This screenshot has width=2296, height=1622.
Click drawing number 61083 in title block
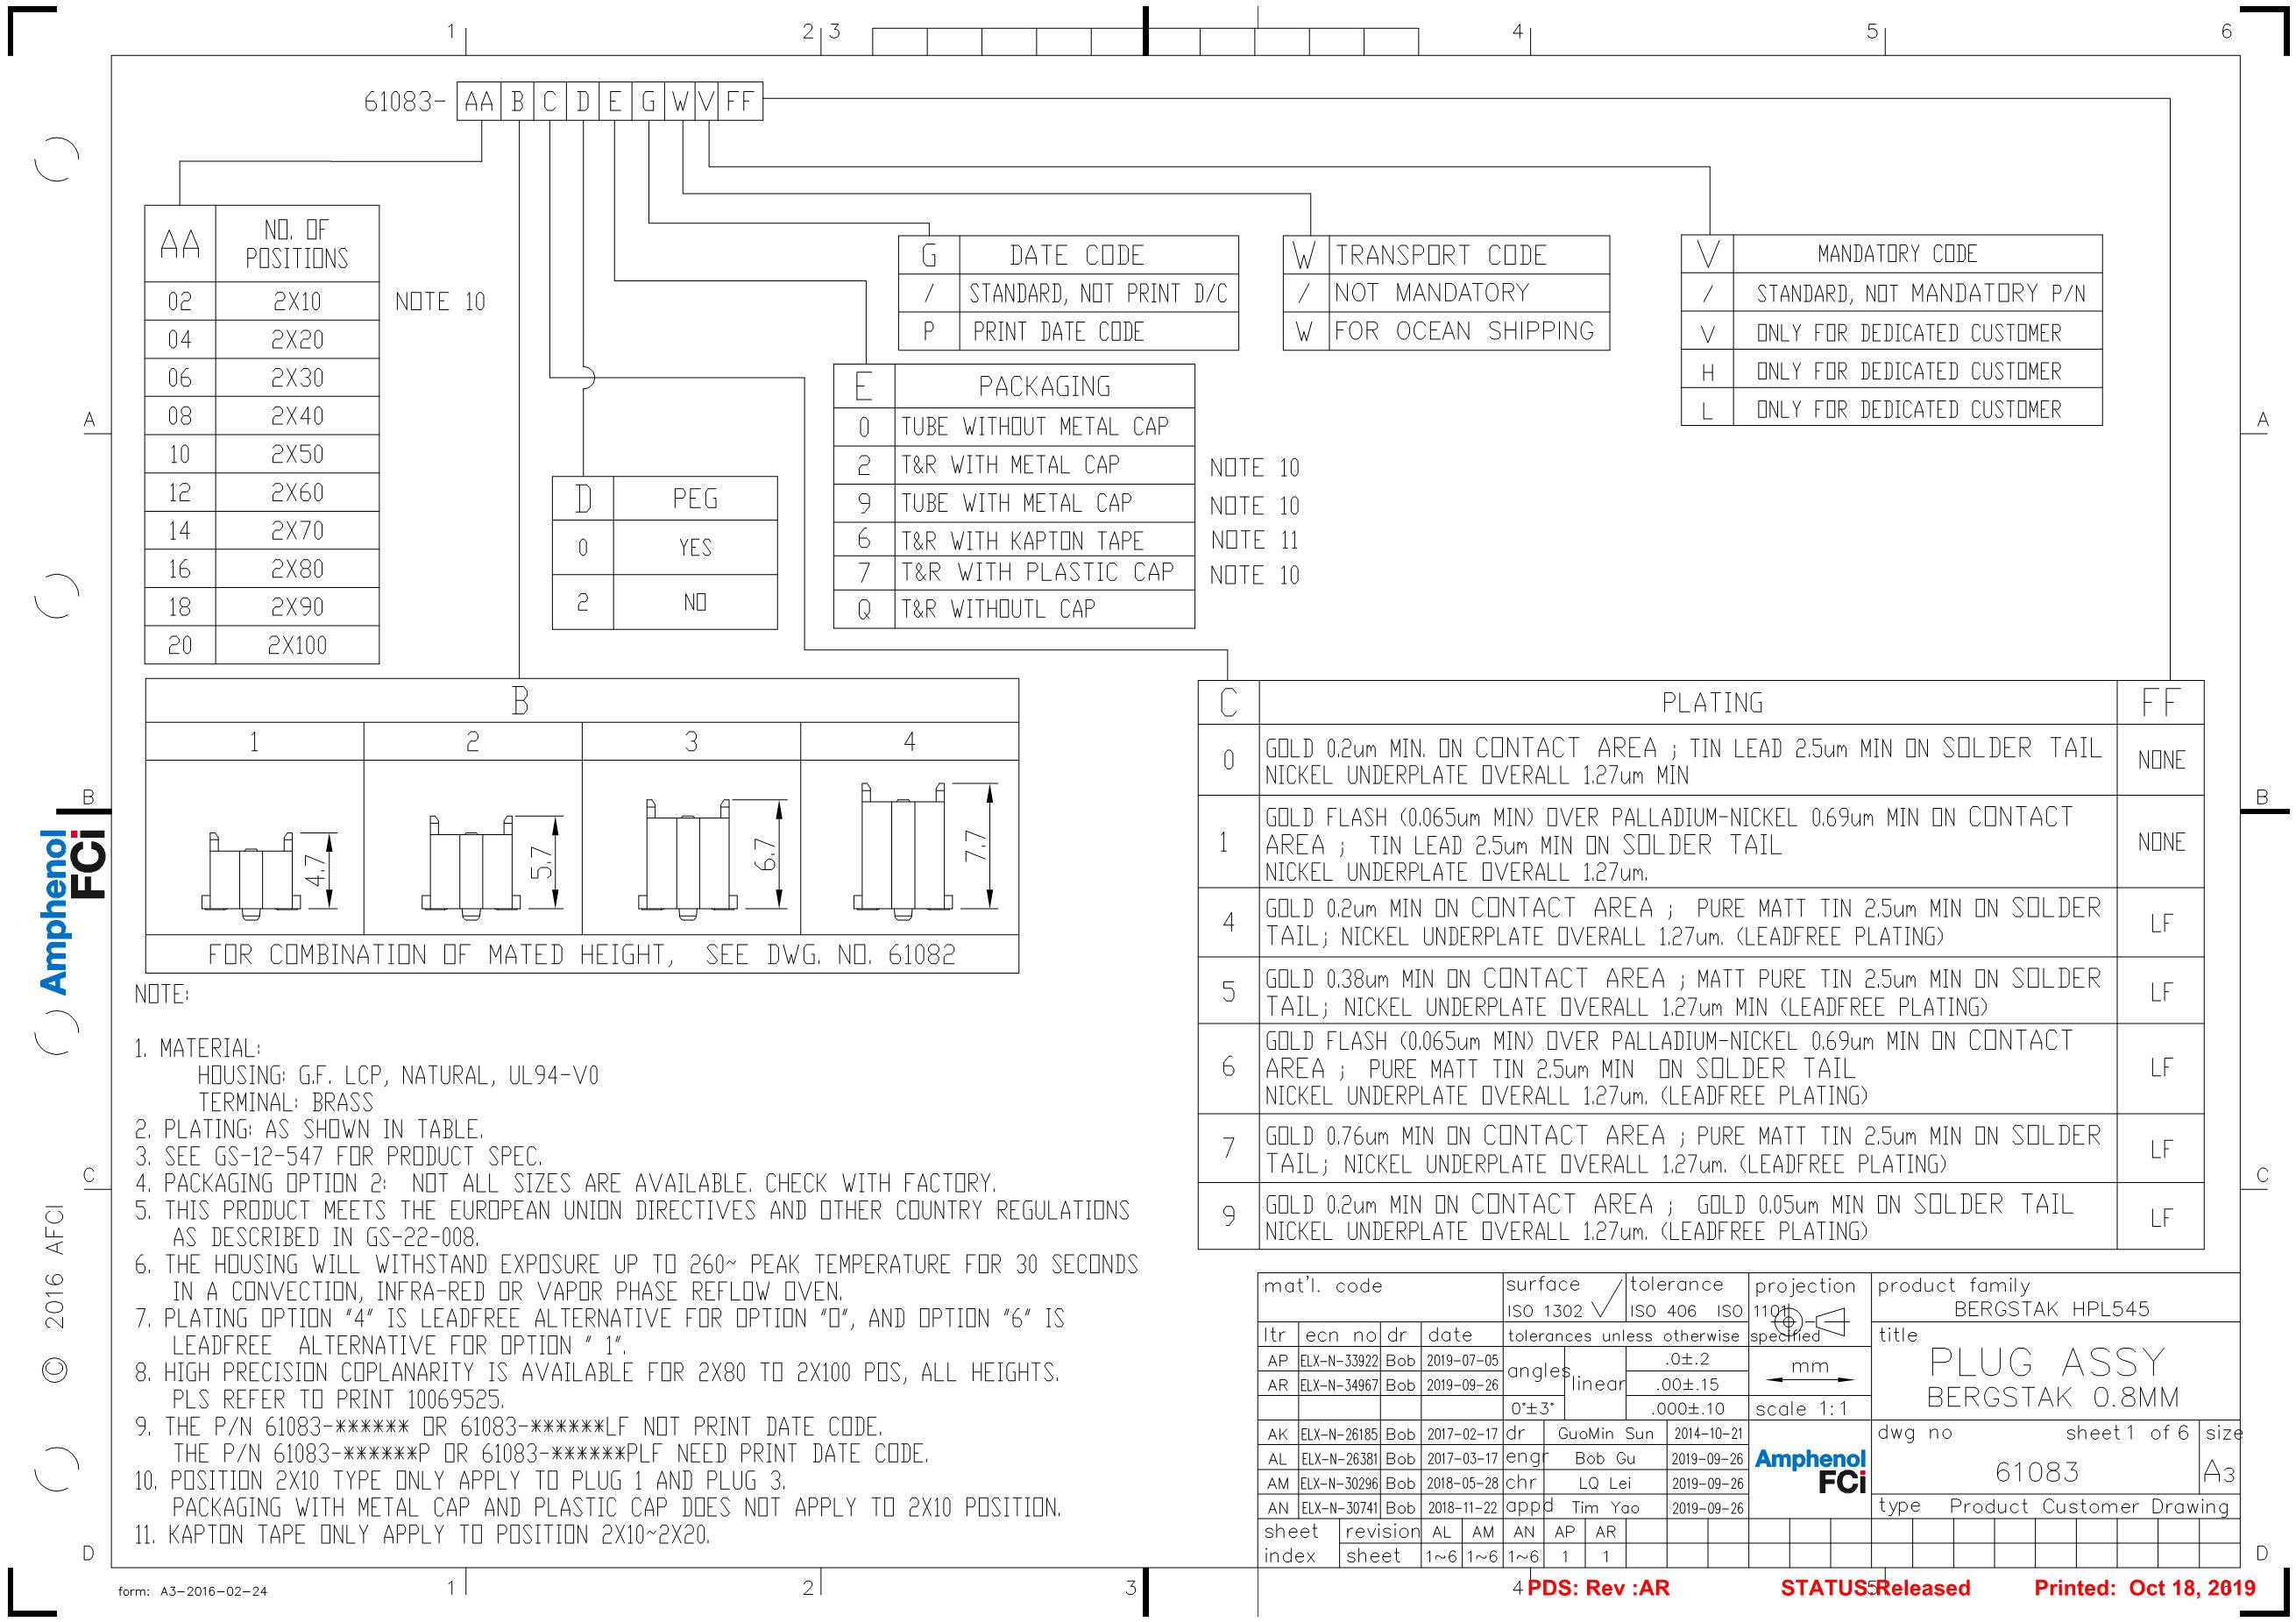click(x=2037, y=1472)
